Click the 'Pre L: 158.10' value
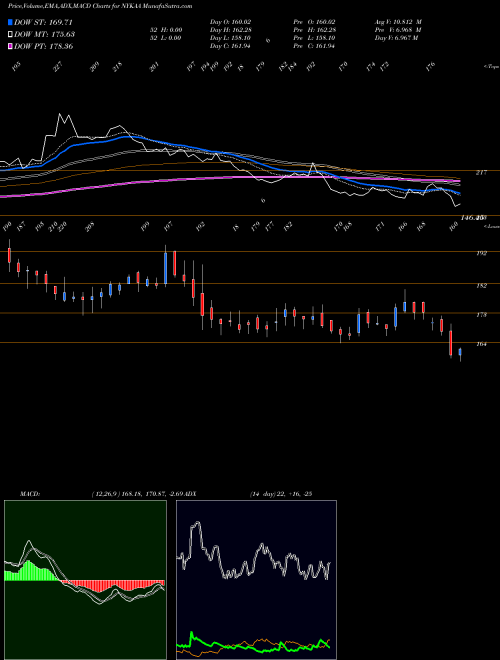 tap(316, 38)
